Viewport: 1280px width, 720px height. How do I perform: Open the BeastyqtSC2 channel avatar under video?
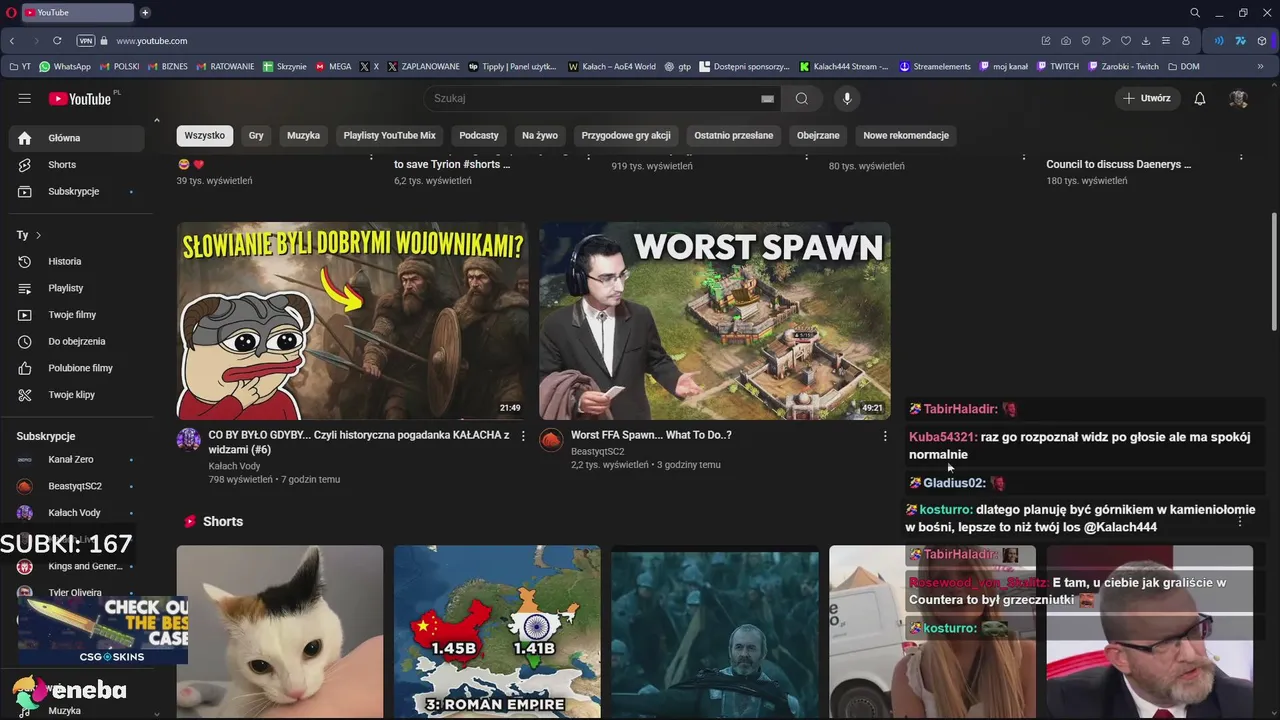click(551, 440)
